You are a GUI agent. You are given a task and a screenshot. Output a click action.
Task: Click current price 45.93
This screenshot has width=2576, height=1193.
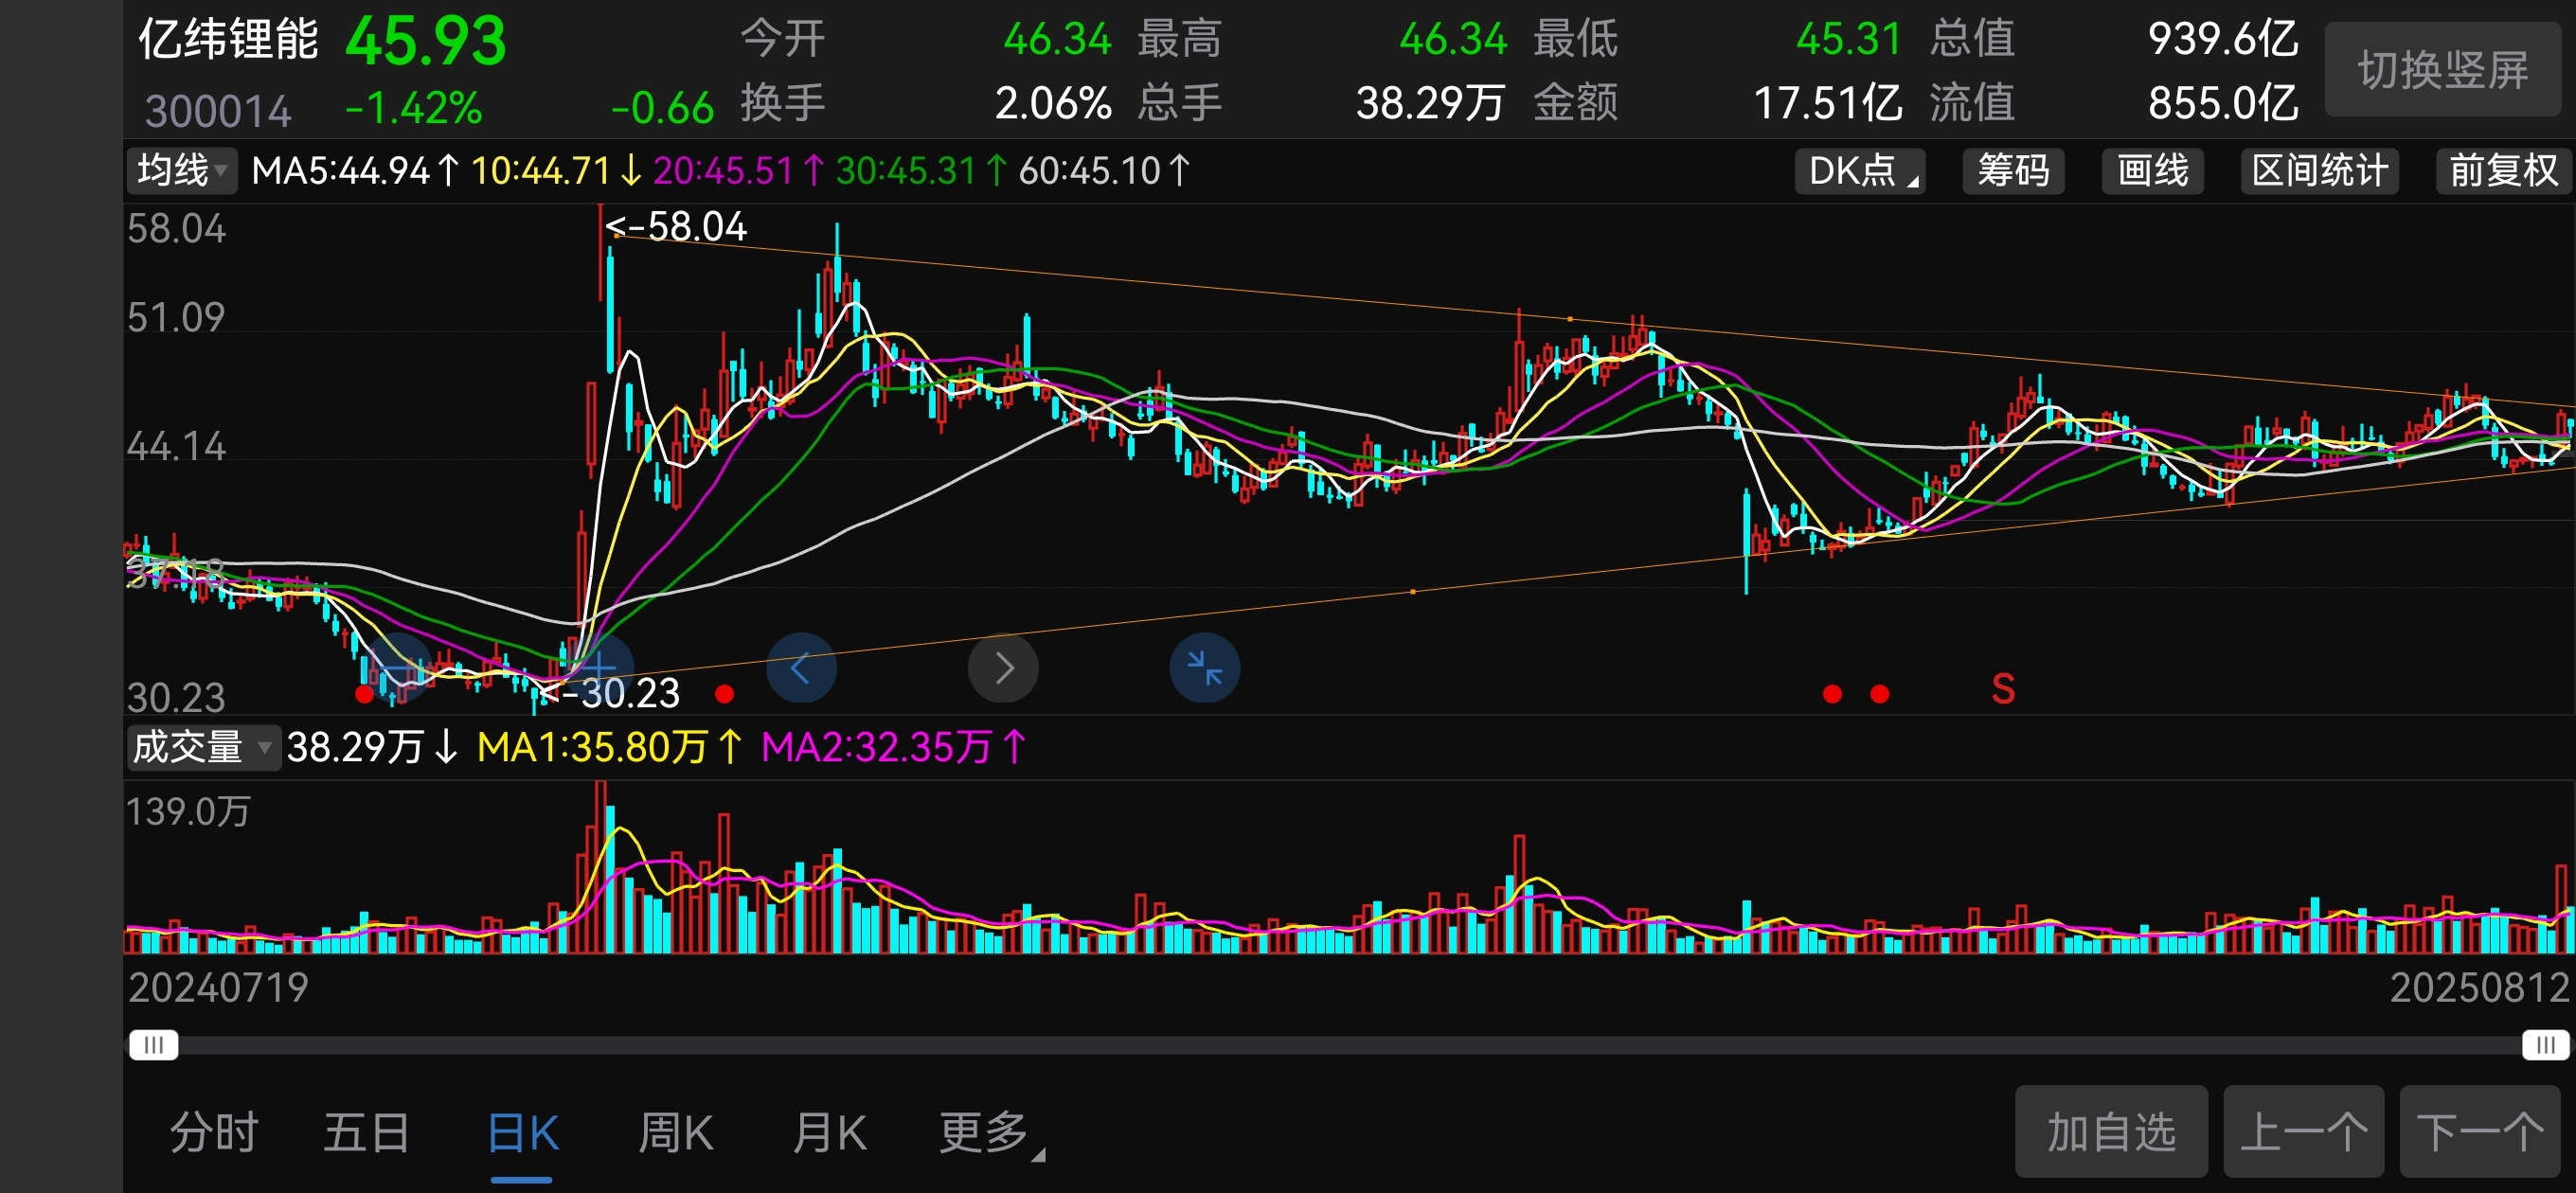[x=426, y=41]
